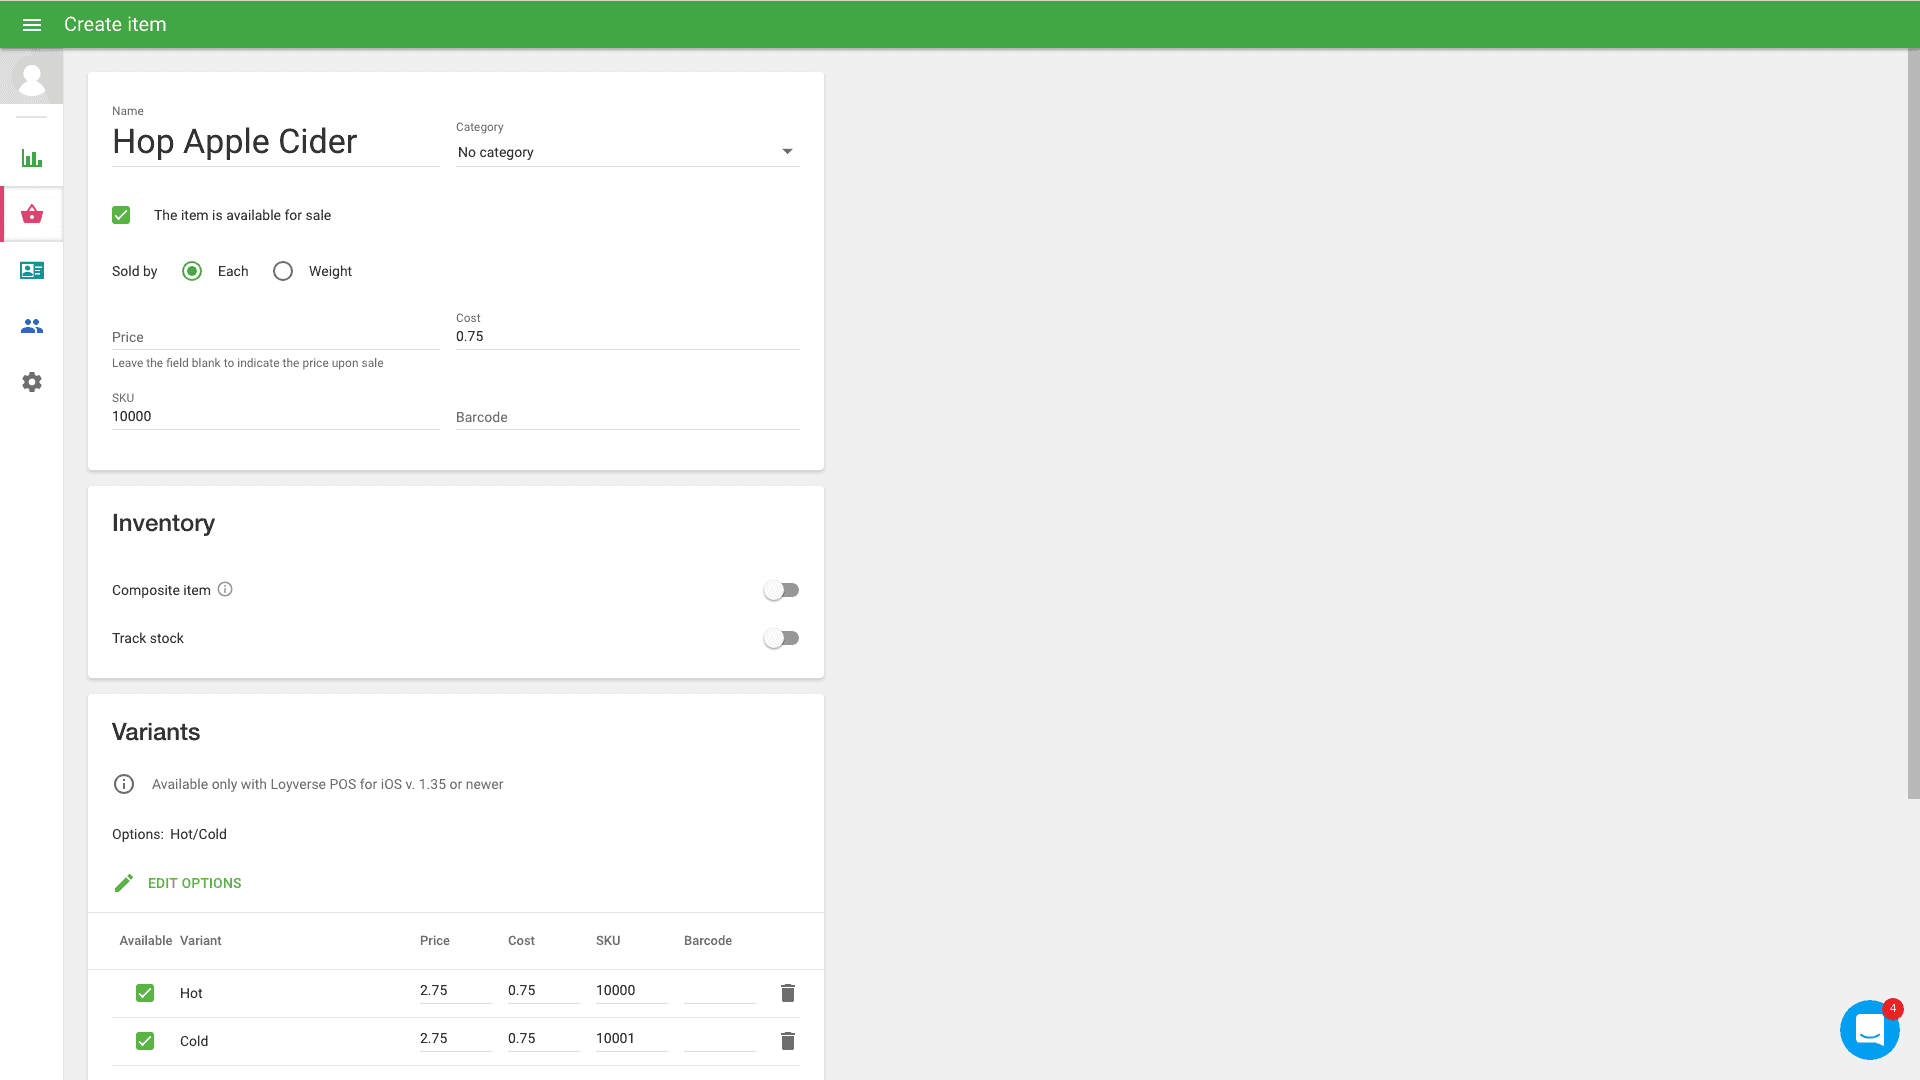Click the Cost field showing 0.75
The image size is (1920, 1080).
coord(628,336)
